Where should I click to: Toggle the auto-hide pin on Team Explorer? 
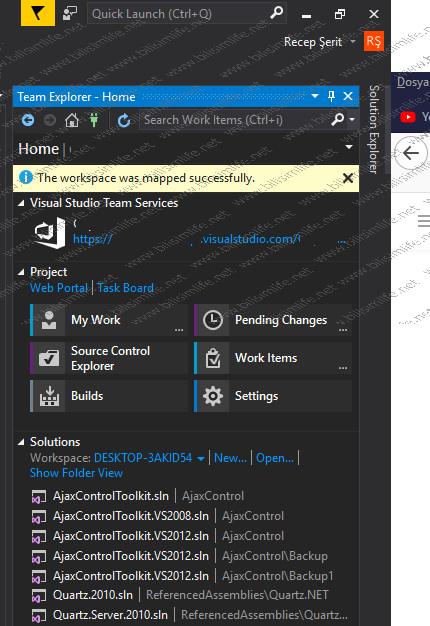[331, 96]
